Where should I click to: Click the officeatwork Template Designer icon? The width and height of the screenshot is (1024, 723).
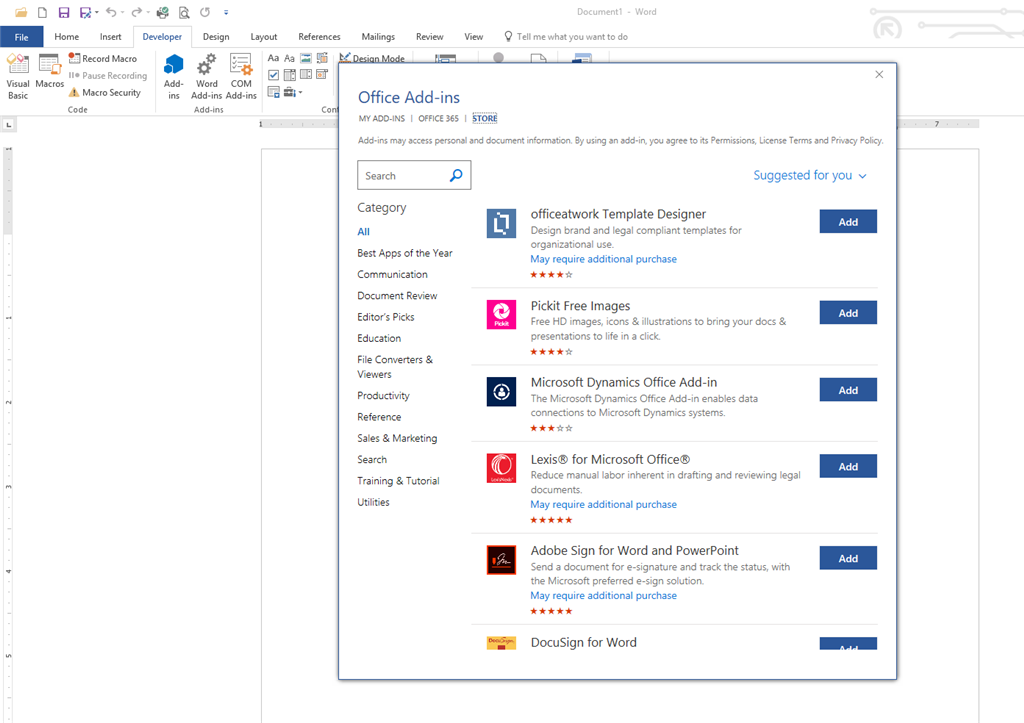click(501, 223)
